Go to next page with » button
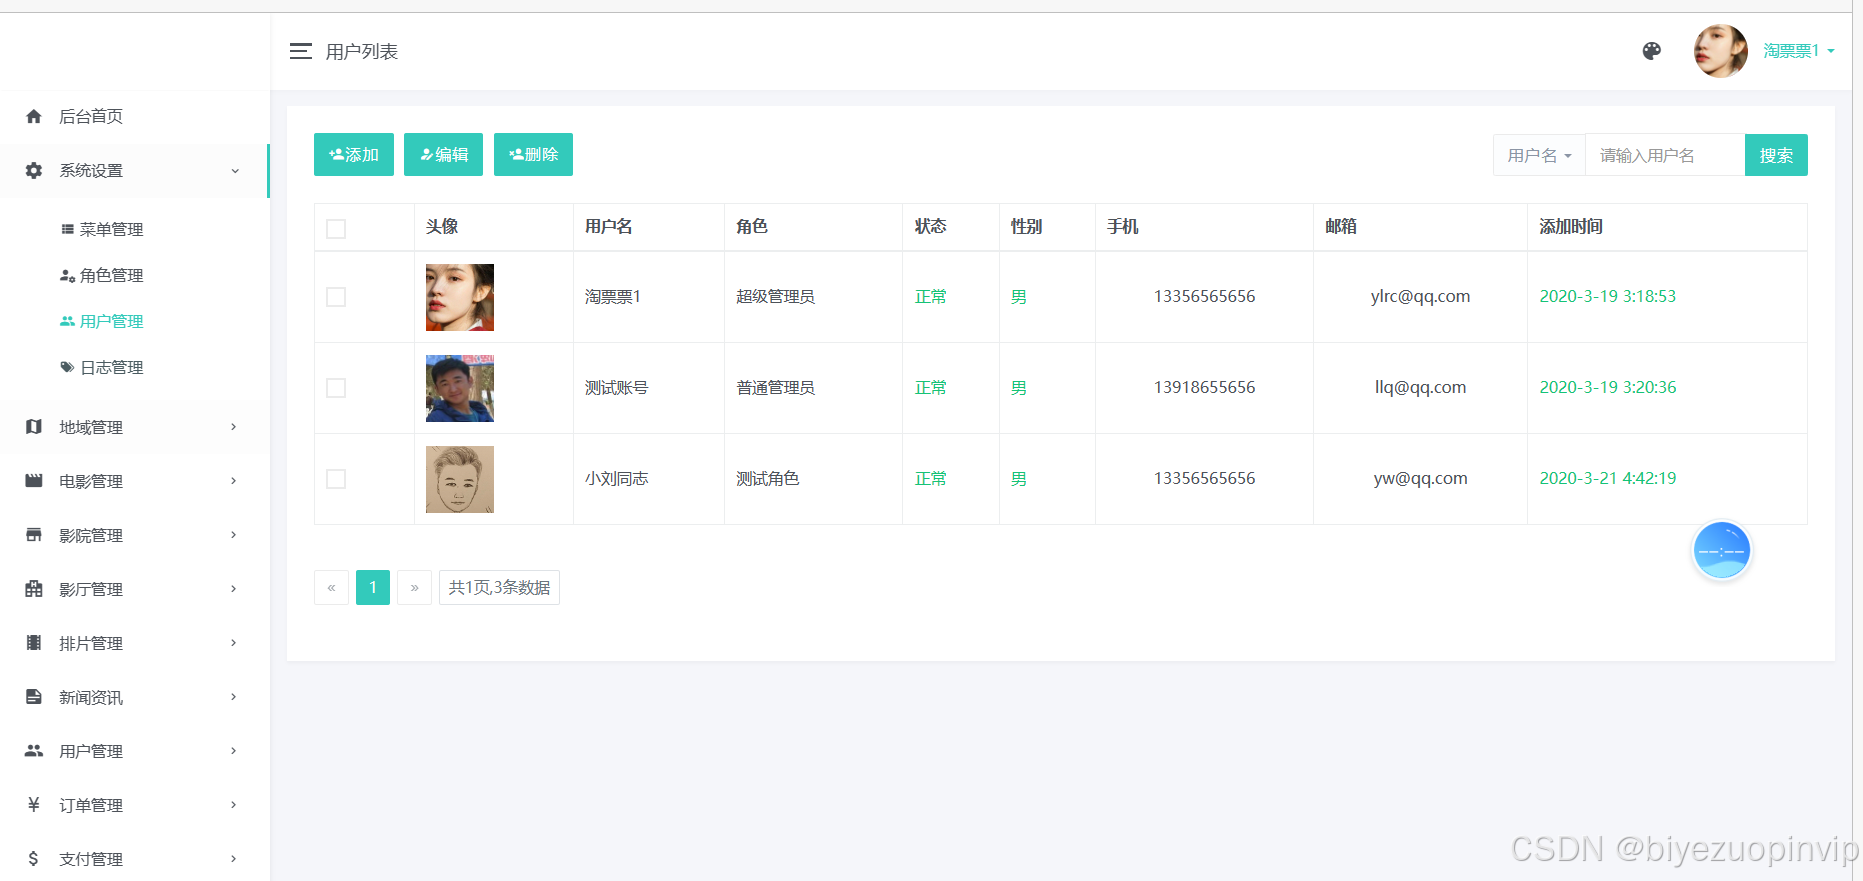The image size is (1863, 881). (414, 587)
